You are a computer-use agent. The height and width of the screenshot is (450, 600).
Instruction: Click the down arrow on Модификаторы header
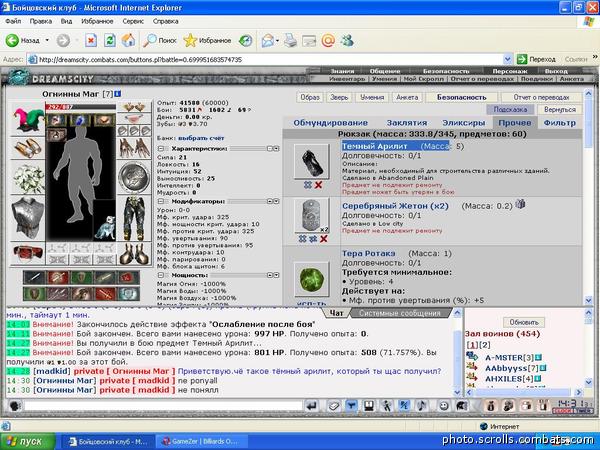click(276, 201)
